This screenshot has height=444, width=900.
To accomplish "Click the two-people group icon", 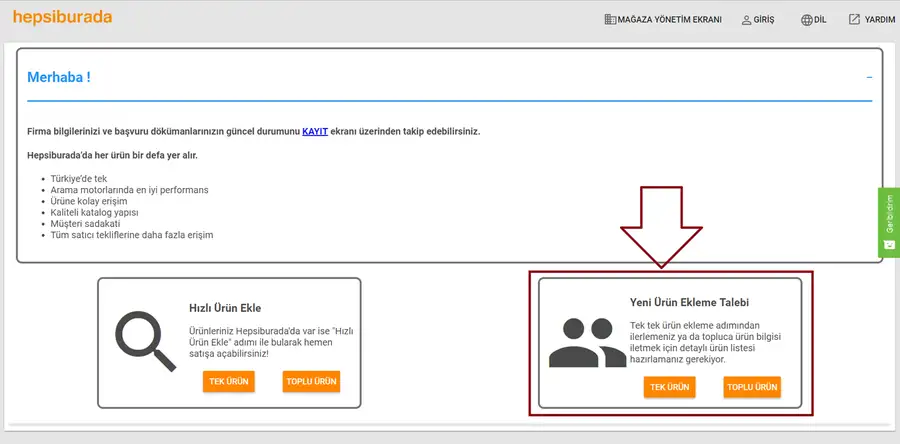I will coord(587,342).
